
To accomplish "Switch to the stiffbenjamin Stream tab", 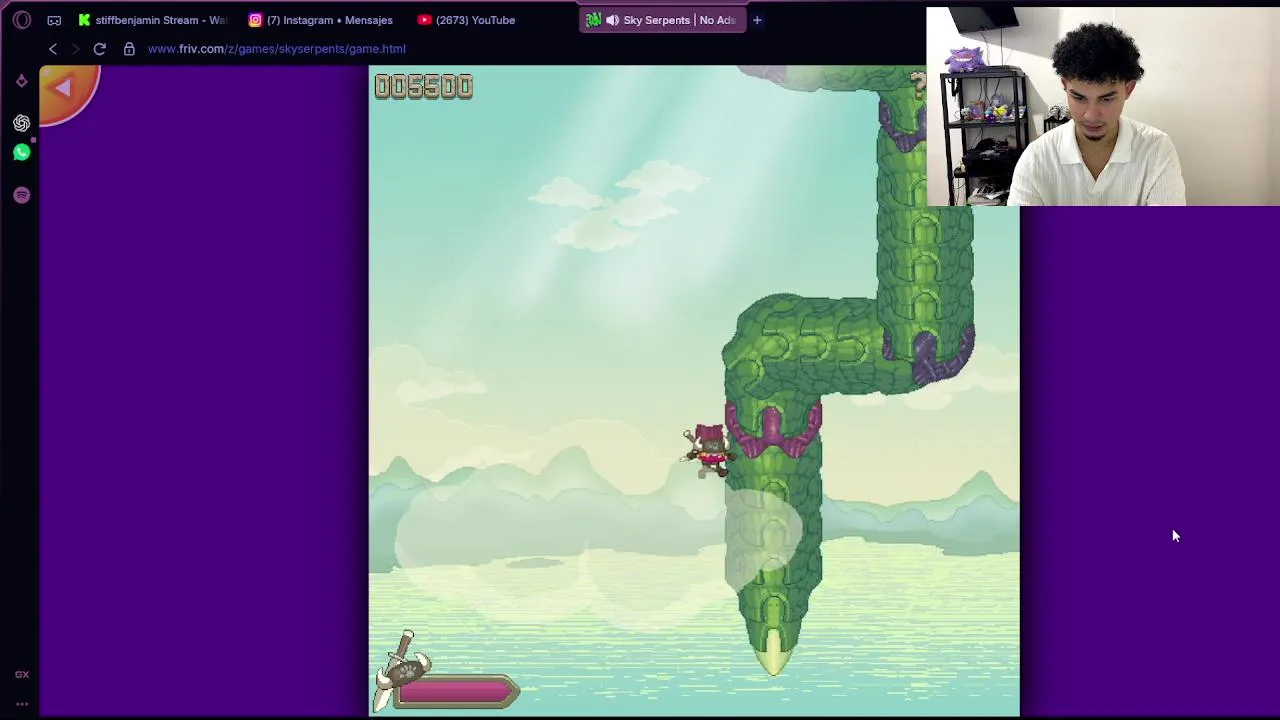I will 152,20.
